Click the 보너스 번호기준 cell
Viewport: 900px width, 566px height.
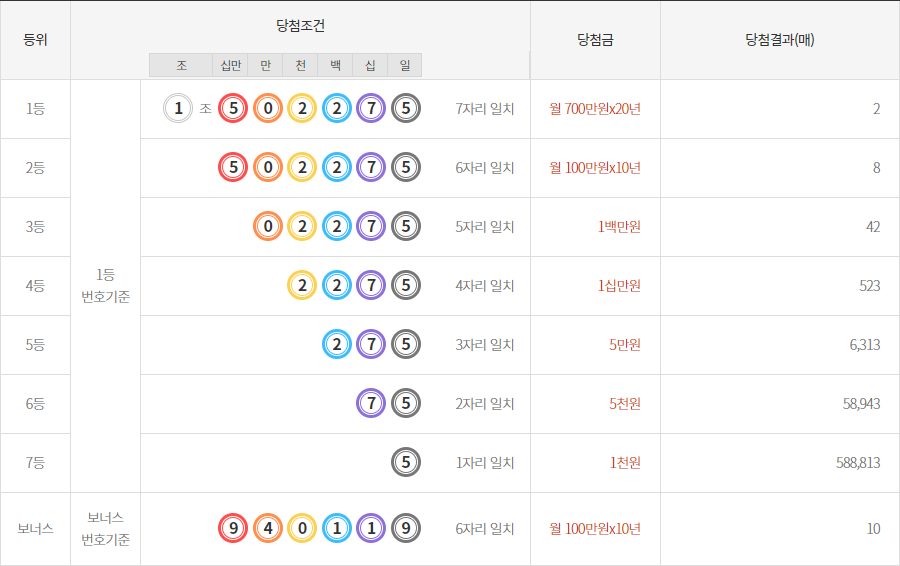(106, 529)
